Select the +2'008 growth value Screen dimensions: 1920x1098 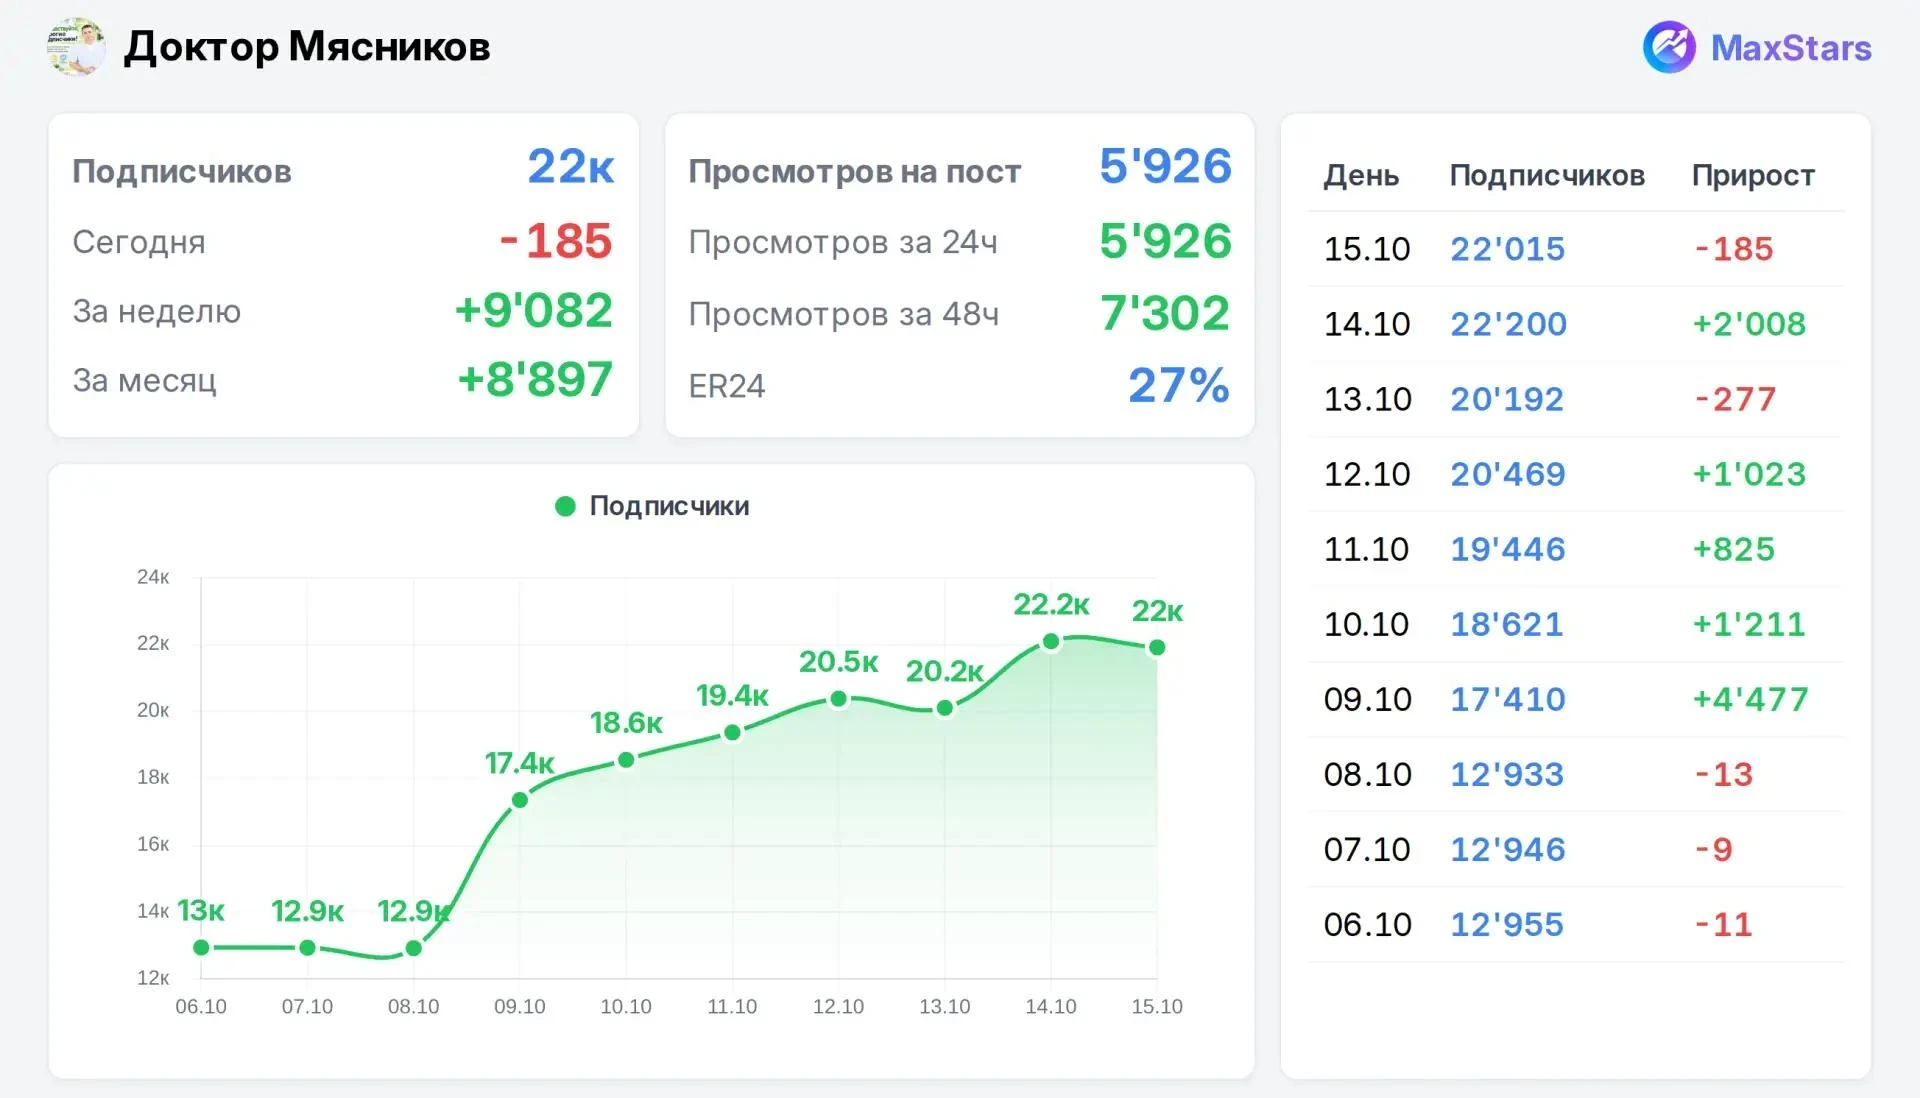pyautogui.click(x=1749, y=324)
